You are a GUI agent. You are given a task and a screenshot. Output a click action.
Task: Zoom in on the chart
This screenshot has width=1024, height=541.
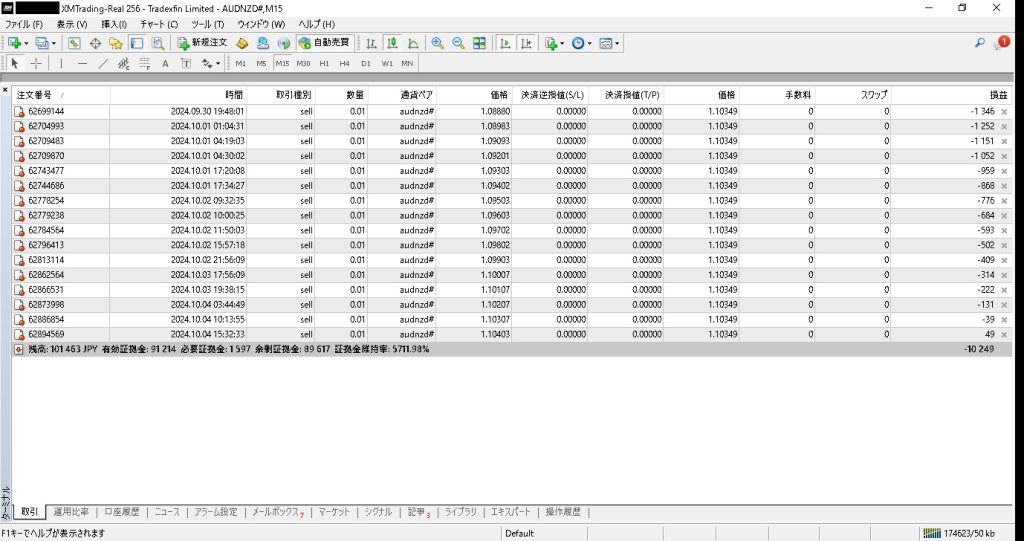point(437,43)
